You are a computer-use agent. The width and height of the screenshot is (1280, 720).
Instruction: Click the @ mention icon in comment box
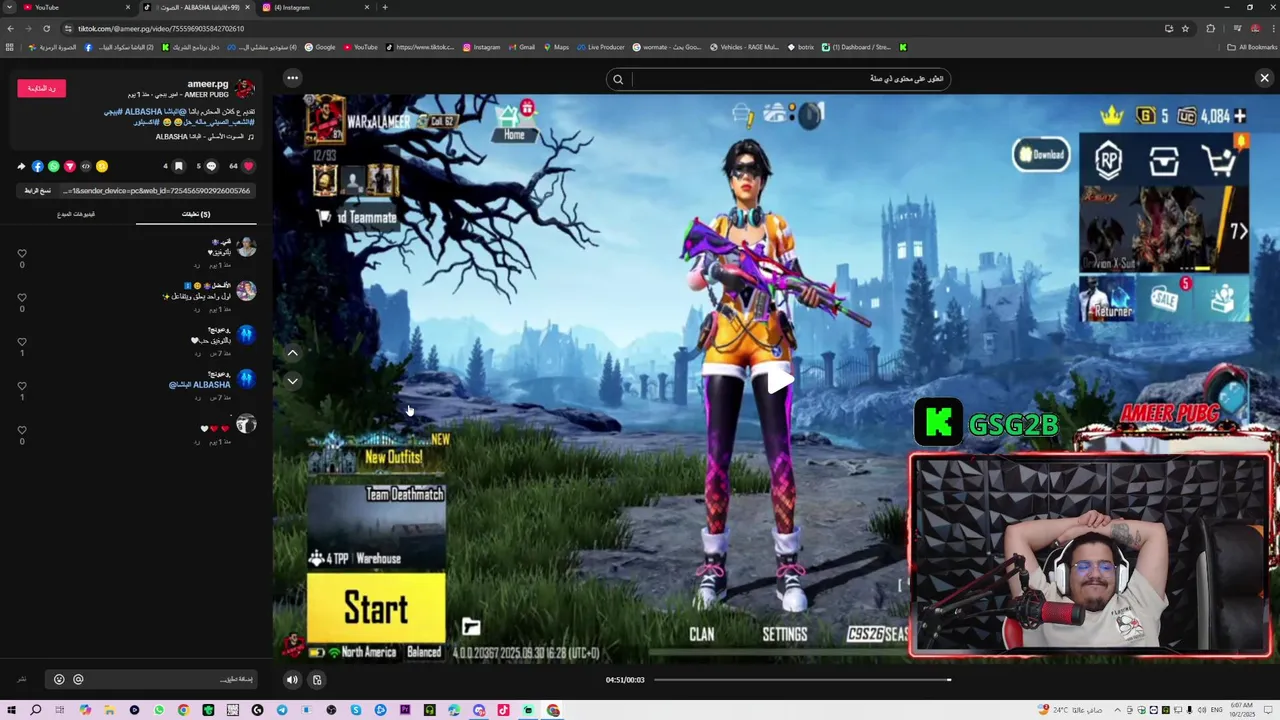tap(78, 680)
